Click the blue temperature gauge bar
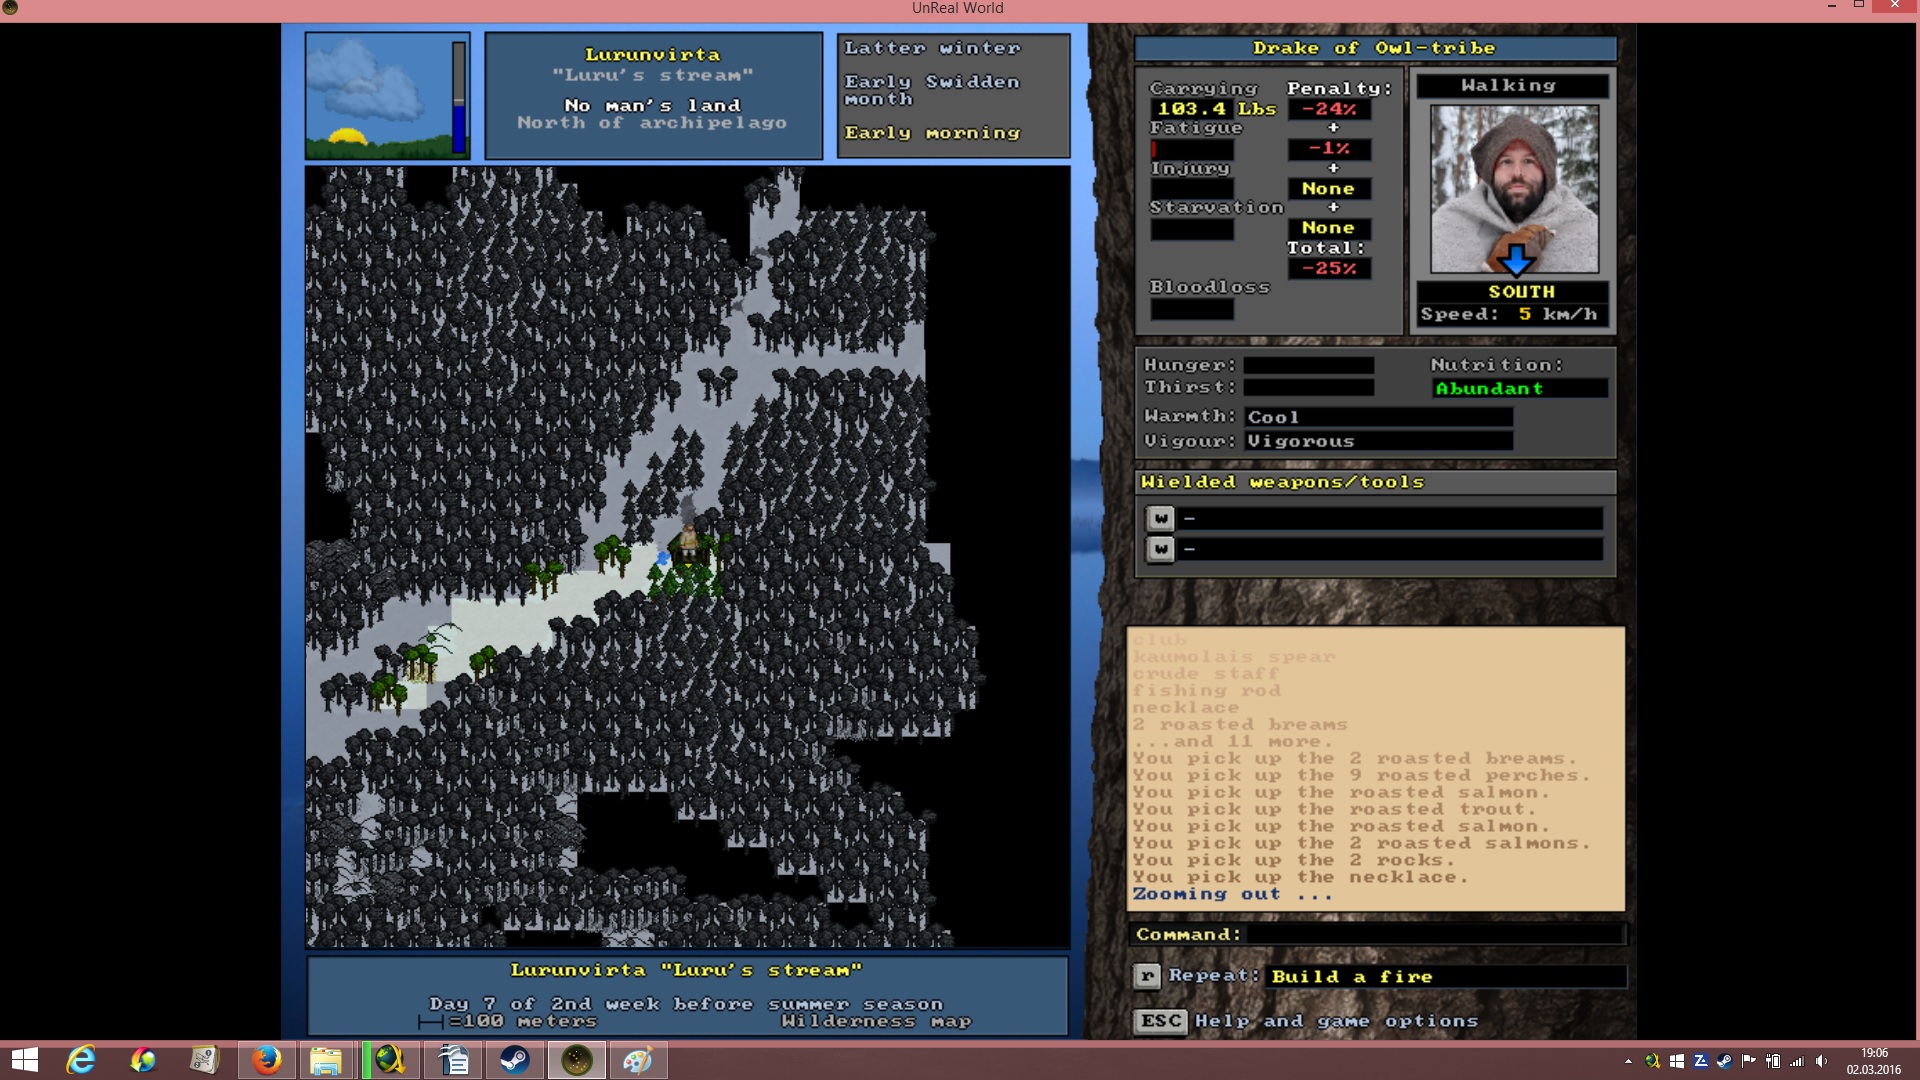This screenshot has width=1920, height=1080. click(x=459, y=97)
